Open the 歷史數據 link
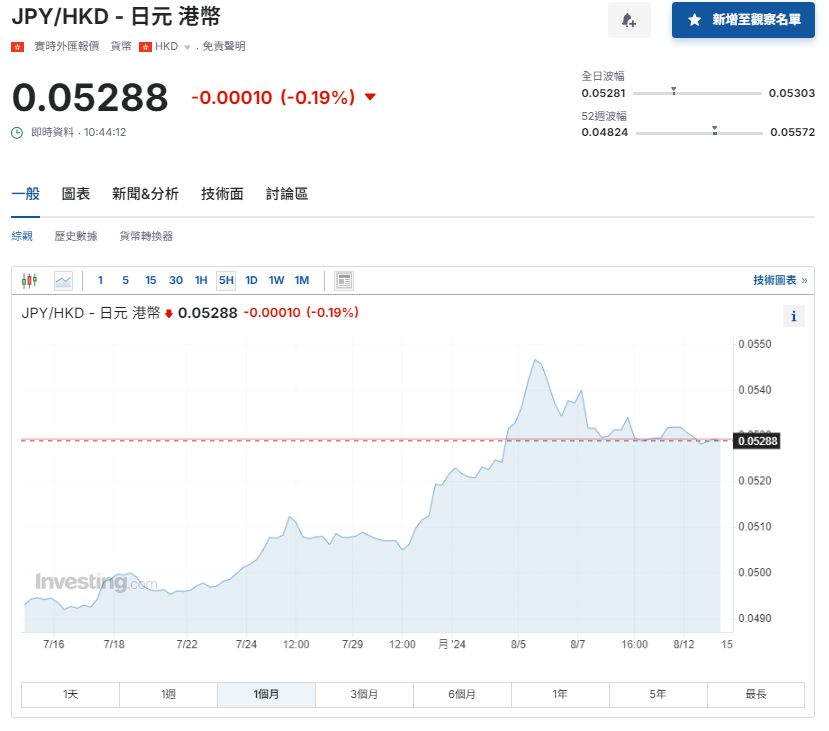The height and width of the screenshot is (731, 829). pos(75,236)
